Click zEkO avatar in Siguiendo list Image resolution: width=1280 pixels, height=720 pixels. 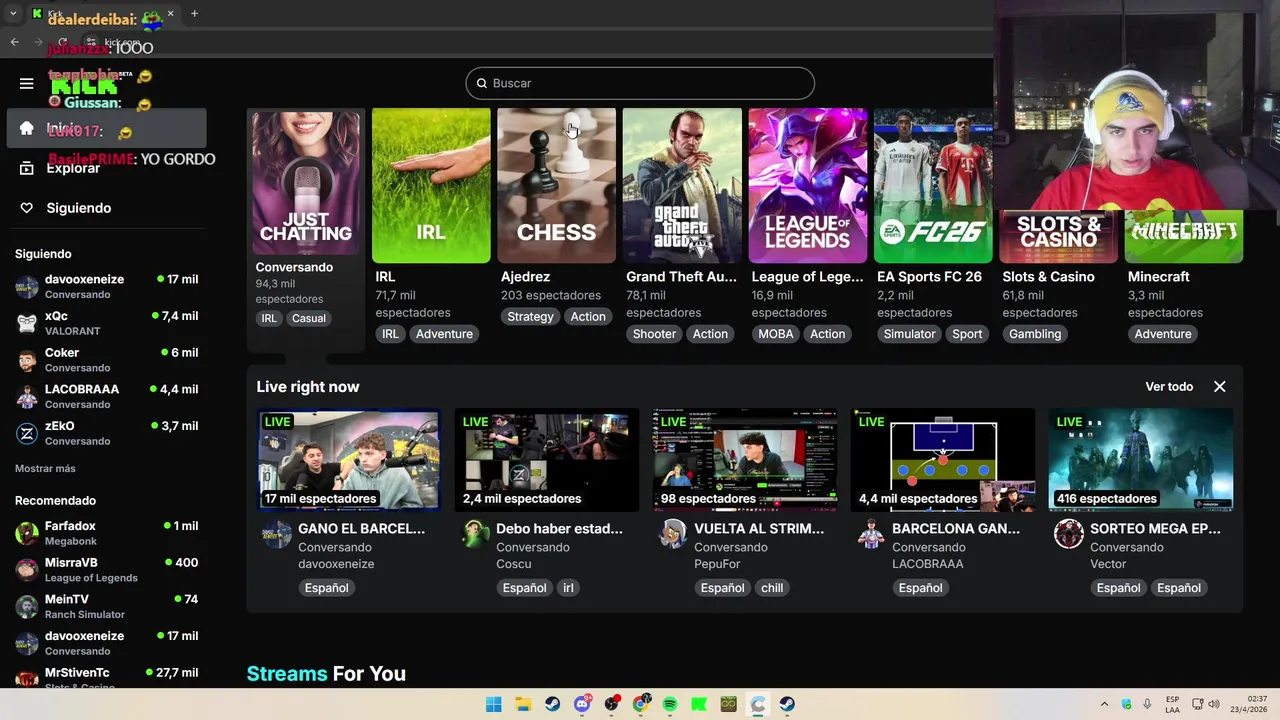click(27, 433)
